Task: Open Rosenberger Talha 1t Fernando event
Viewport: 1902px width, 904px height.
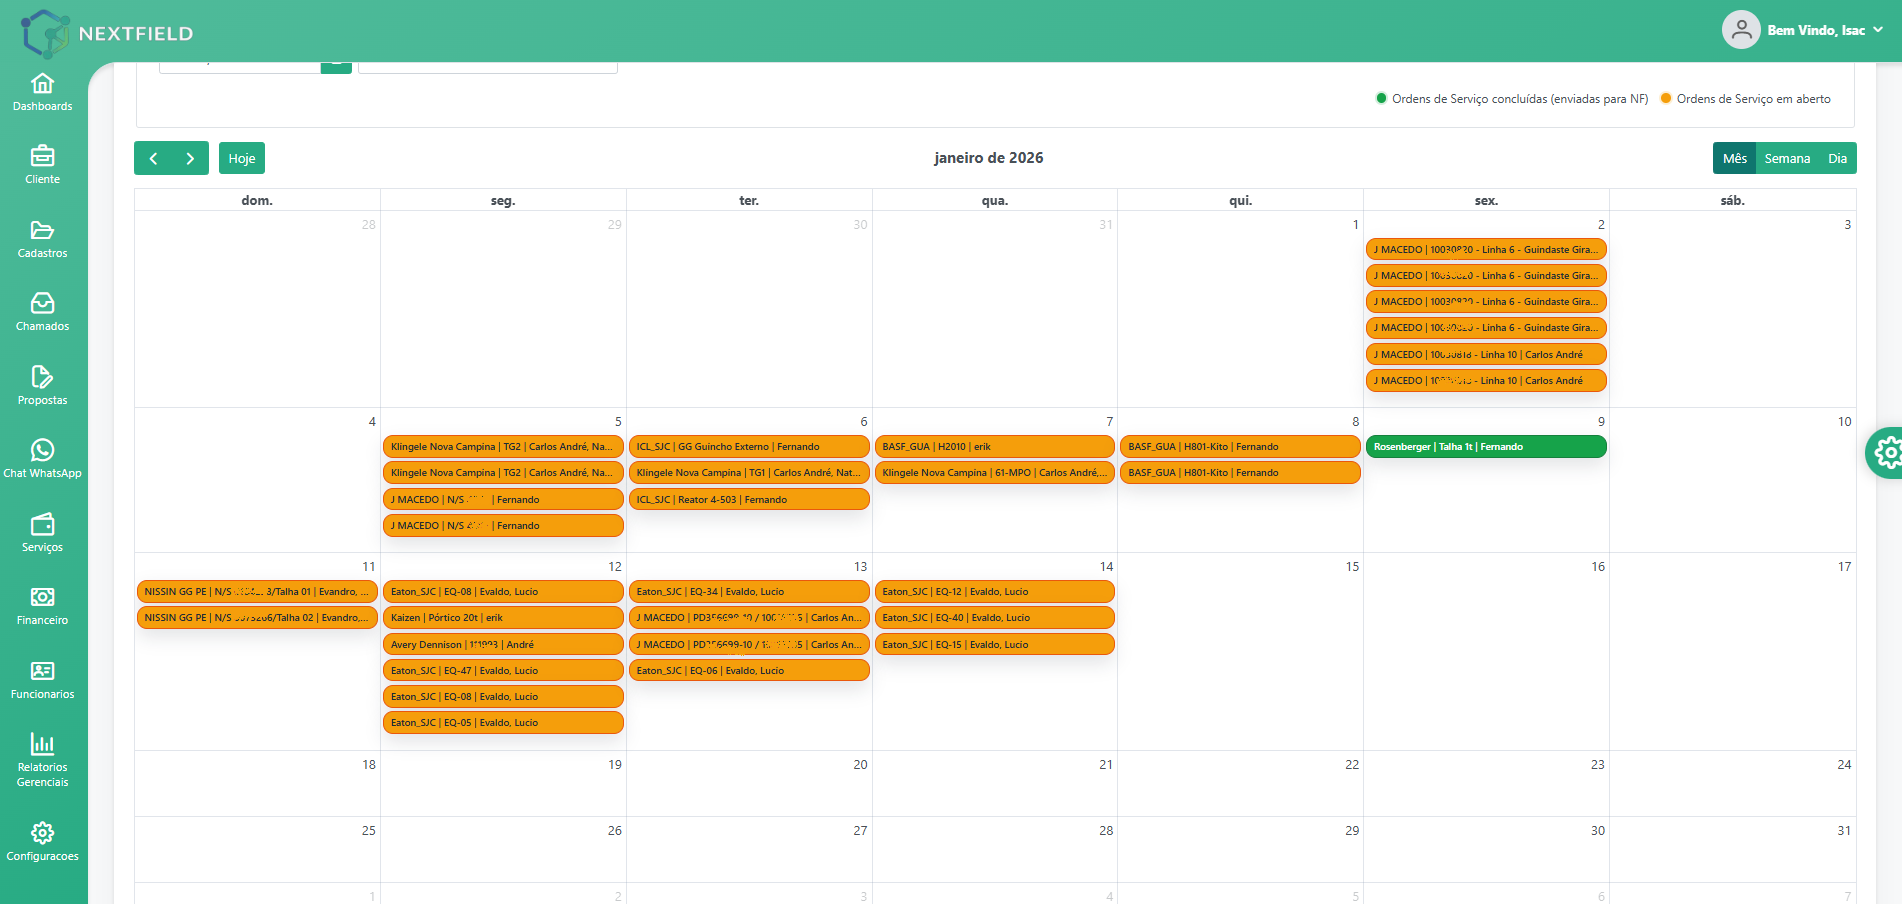Action: pyautogui.click(x=1486, y=447)
